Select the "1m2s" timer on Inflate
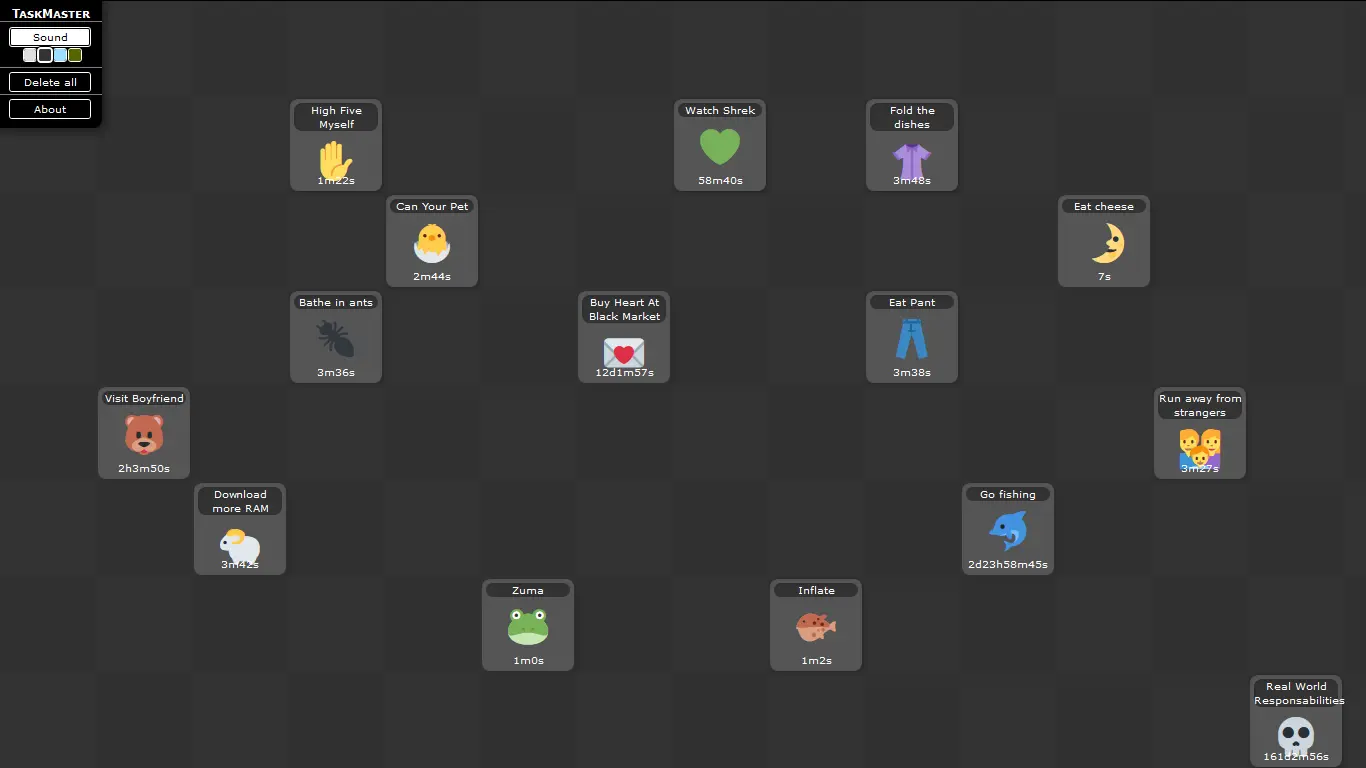This screenshot has height=768, width=1366. click(816, 661)
